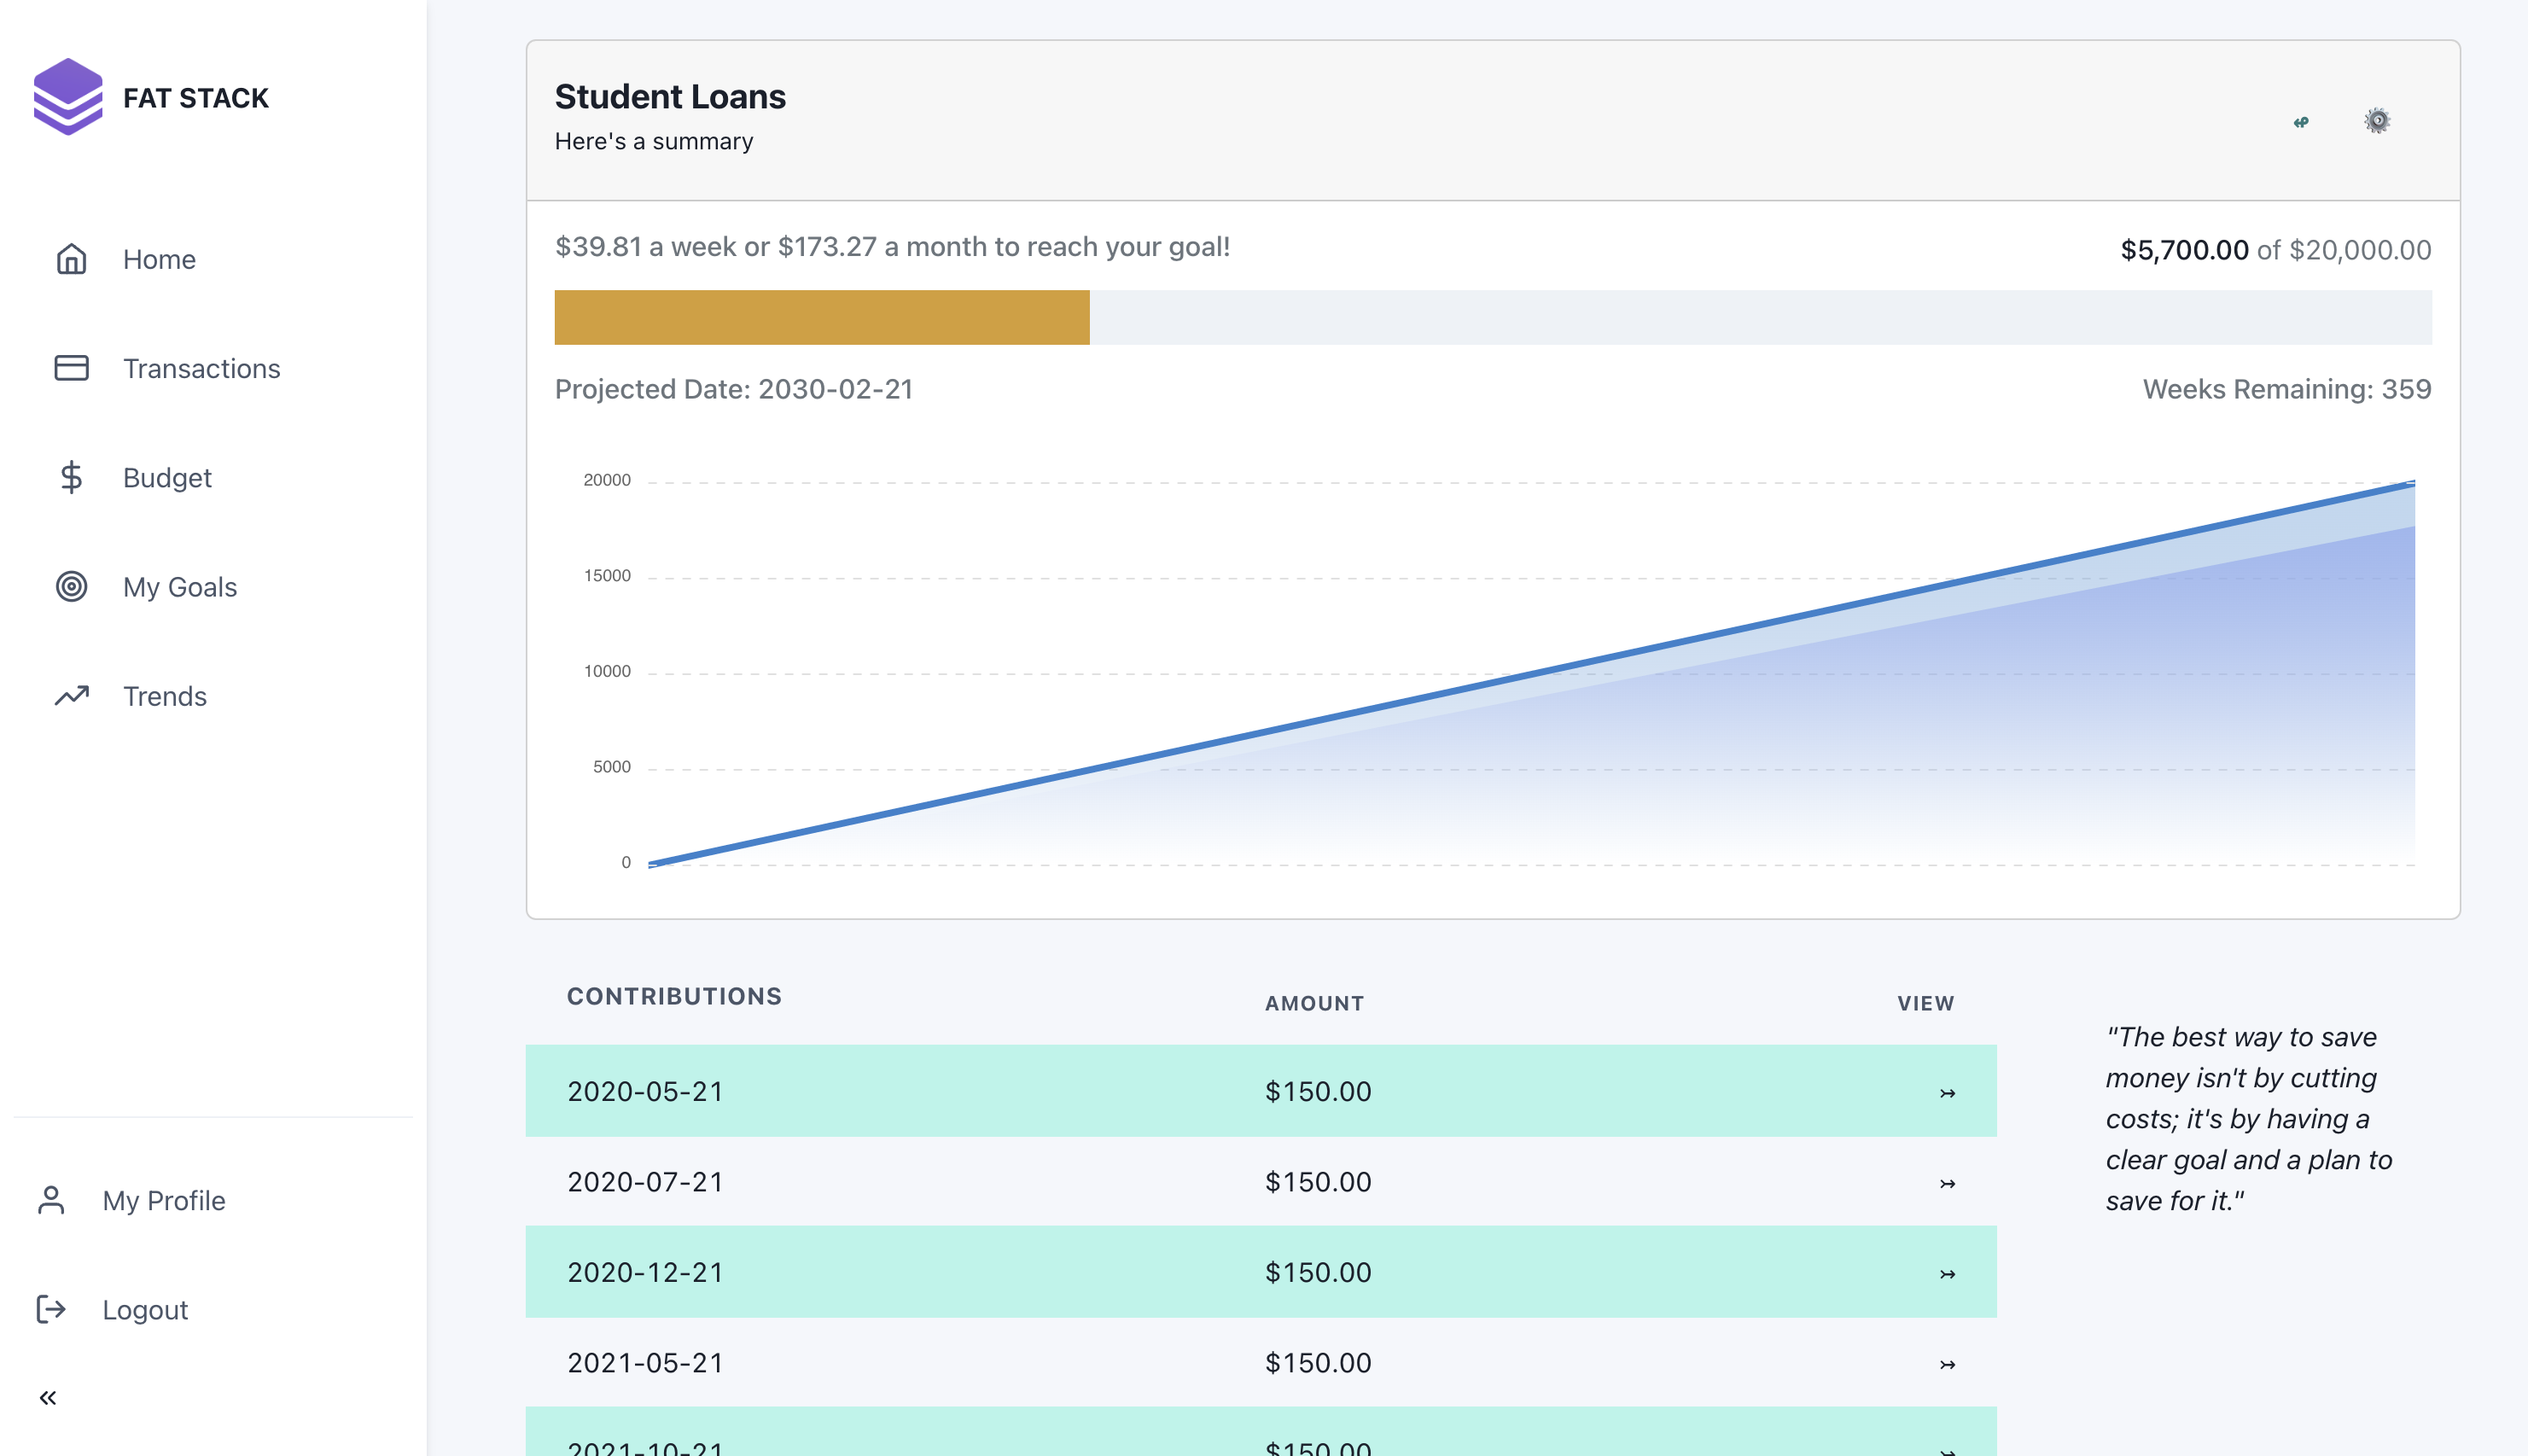
Task: View the 2020-12-21 contribution arrow
Action: [x=1946, y=1274]
